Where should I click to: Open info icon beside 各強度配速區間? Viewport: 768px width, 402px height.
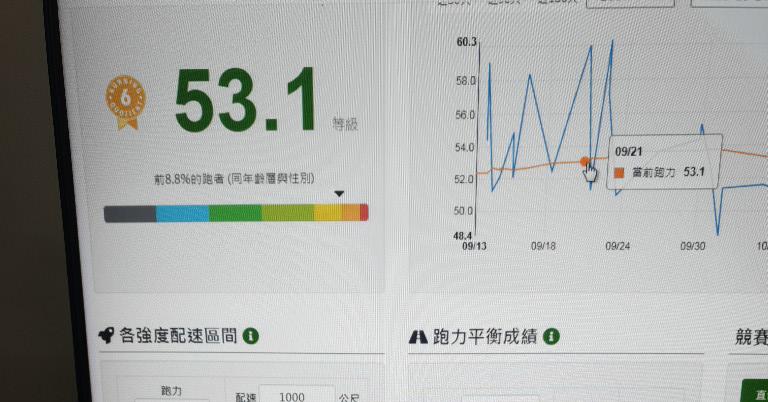click(251, 336)
